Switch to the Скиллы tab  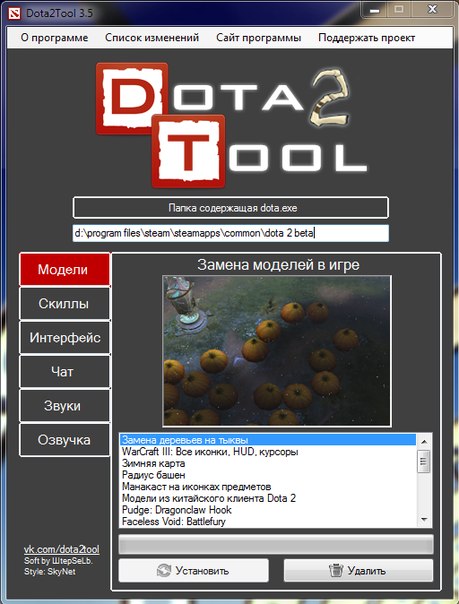[x=64, y=304]
